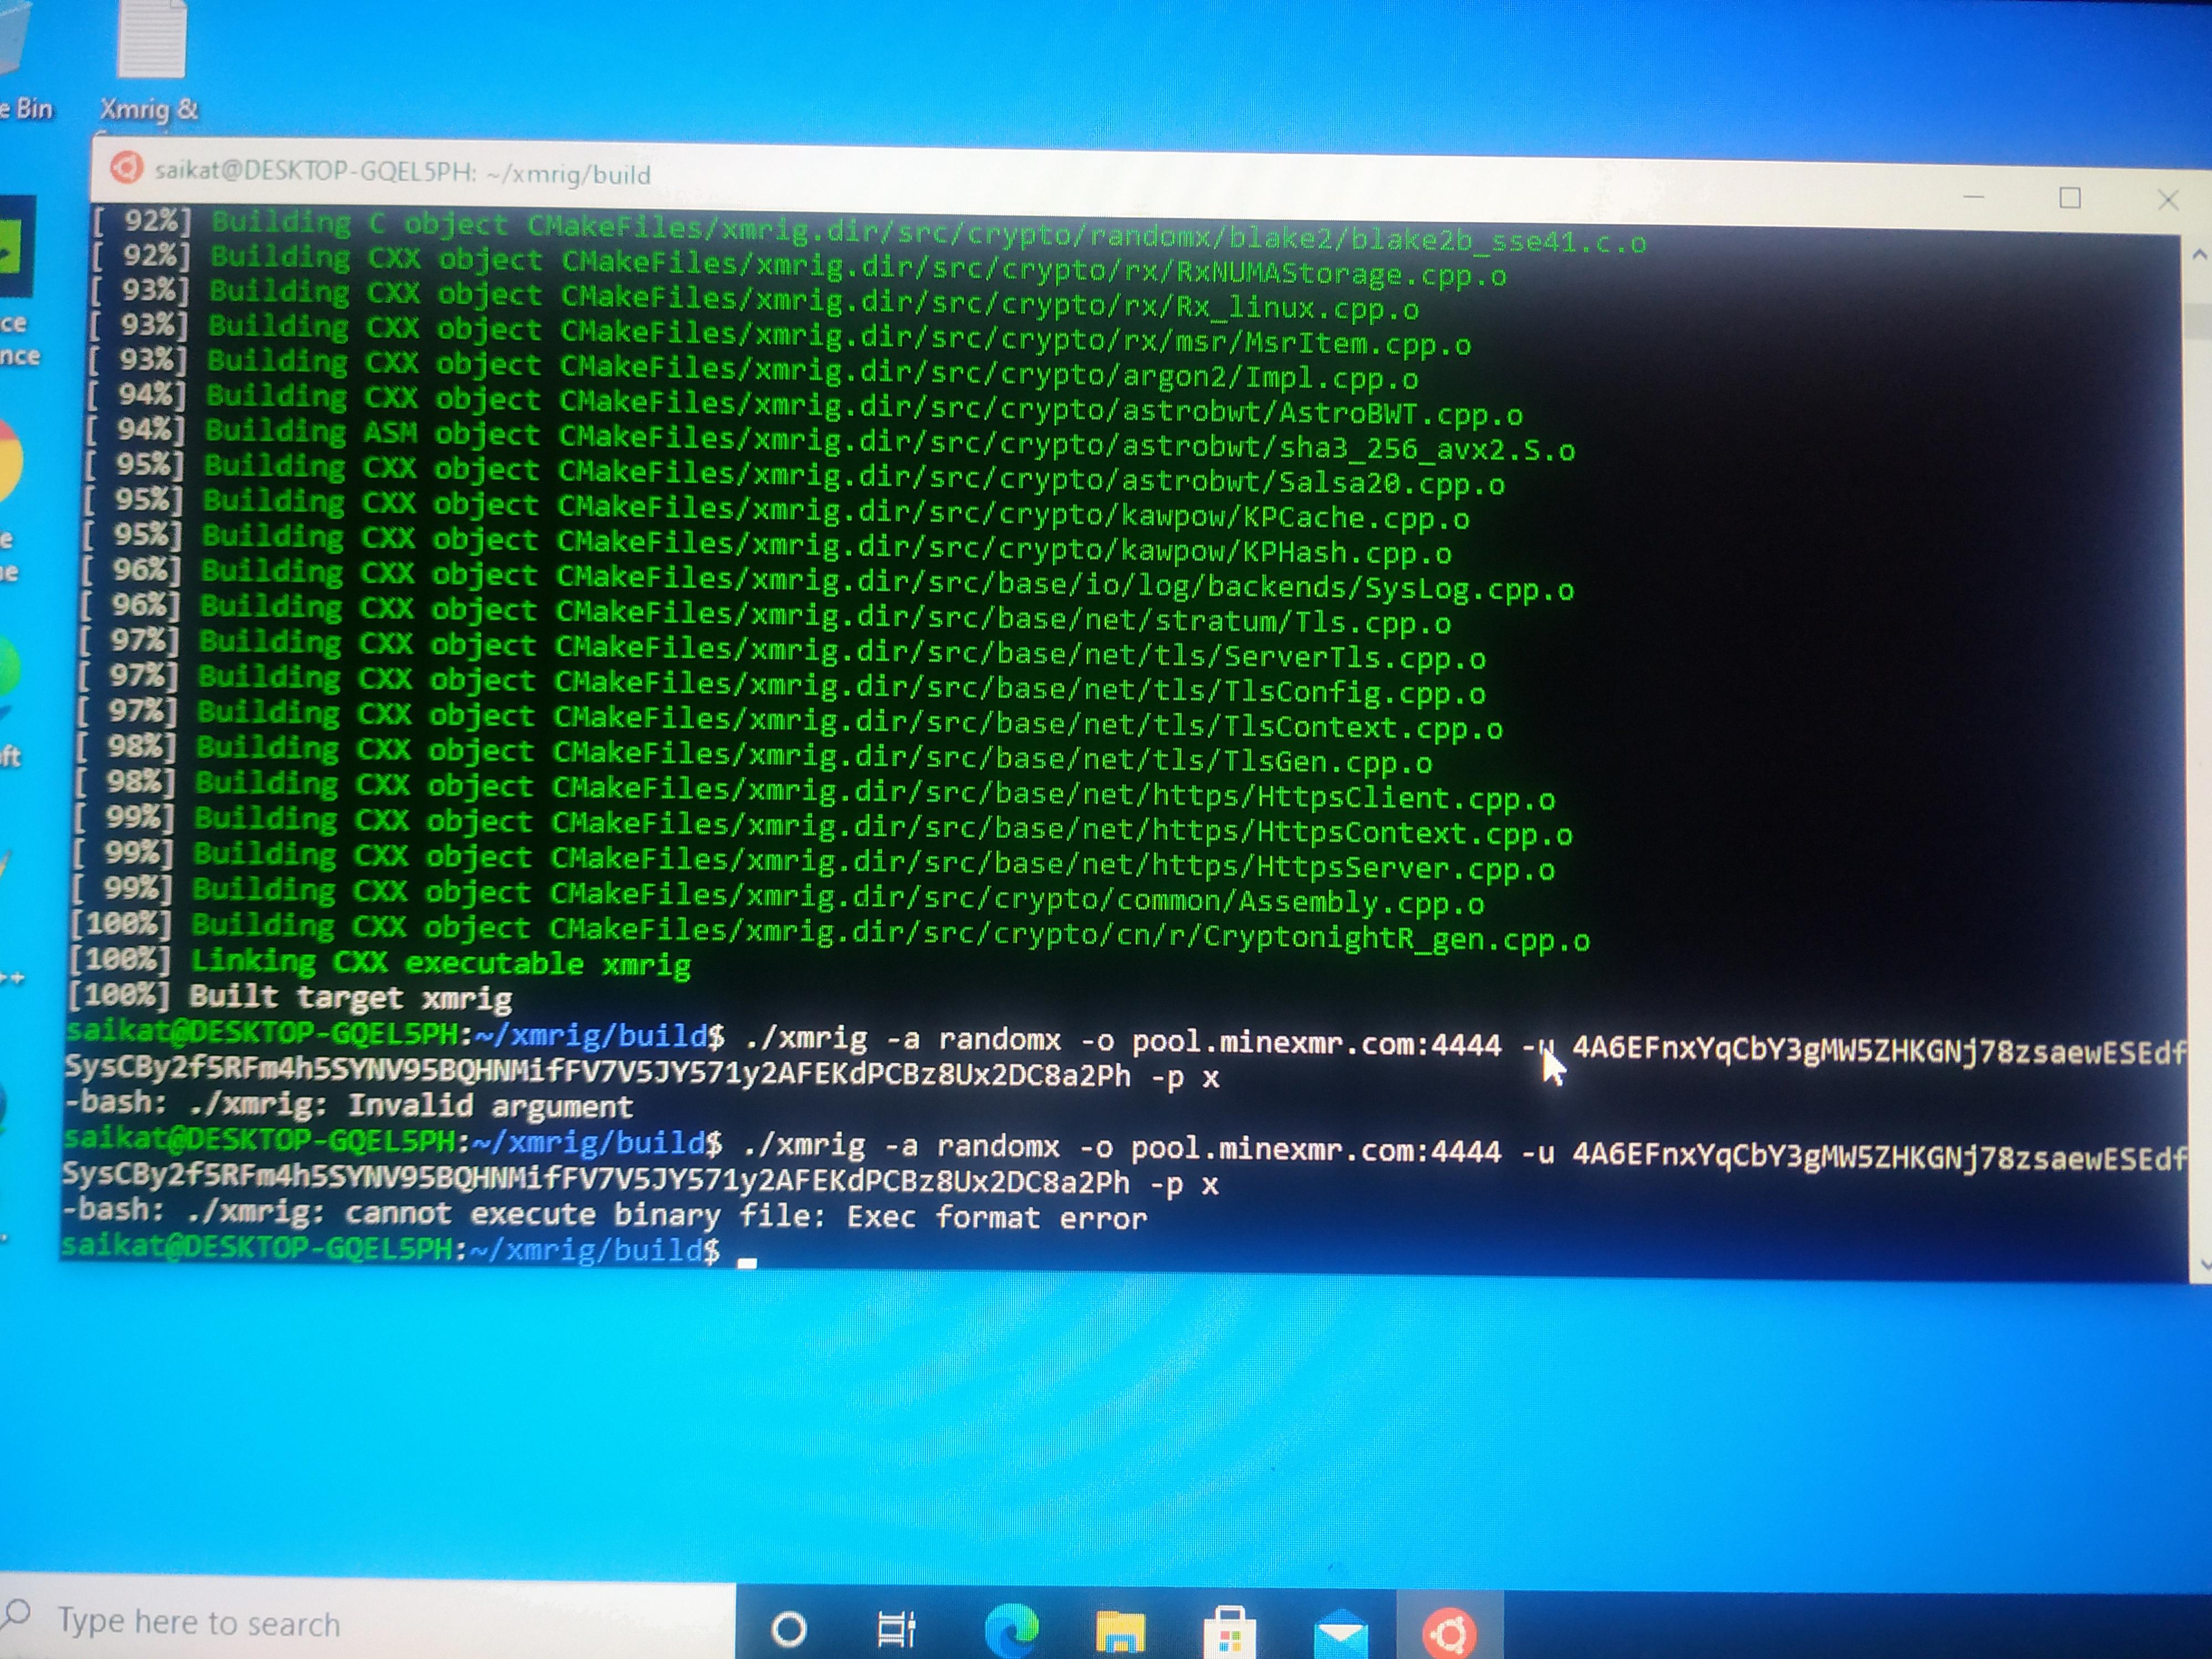Viewport: 2212px width, 1659px height.
Task: Select the Xmrig & desktop file icon
Action: point(150,60)
